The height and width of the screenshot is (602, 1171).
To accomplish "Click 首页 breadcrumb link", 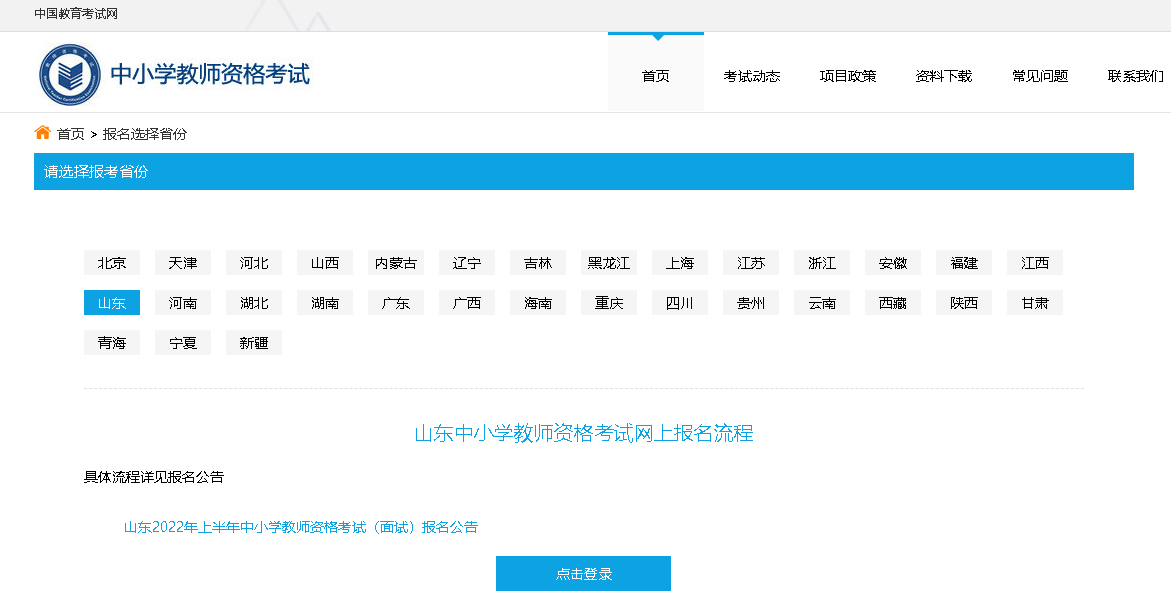I will (70, 134).
